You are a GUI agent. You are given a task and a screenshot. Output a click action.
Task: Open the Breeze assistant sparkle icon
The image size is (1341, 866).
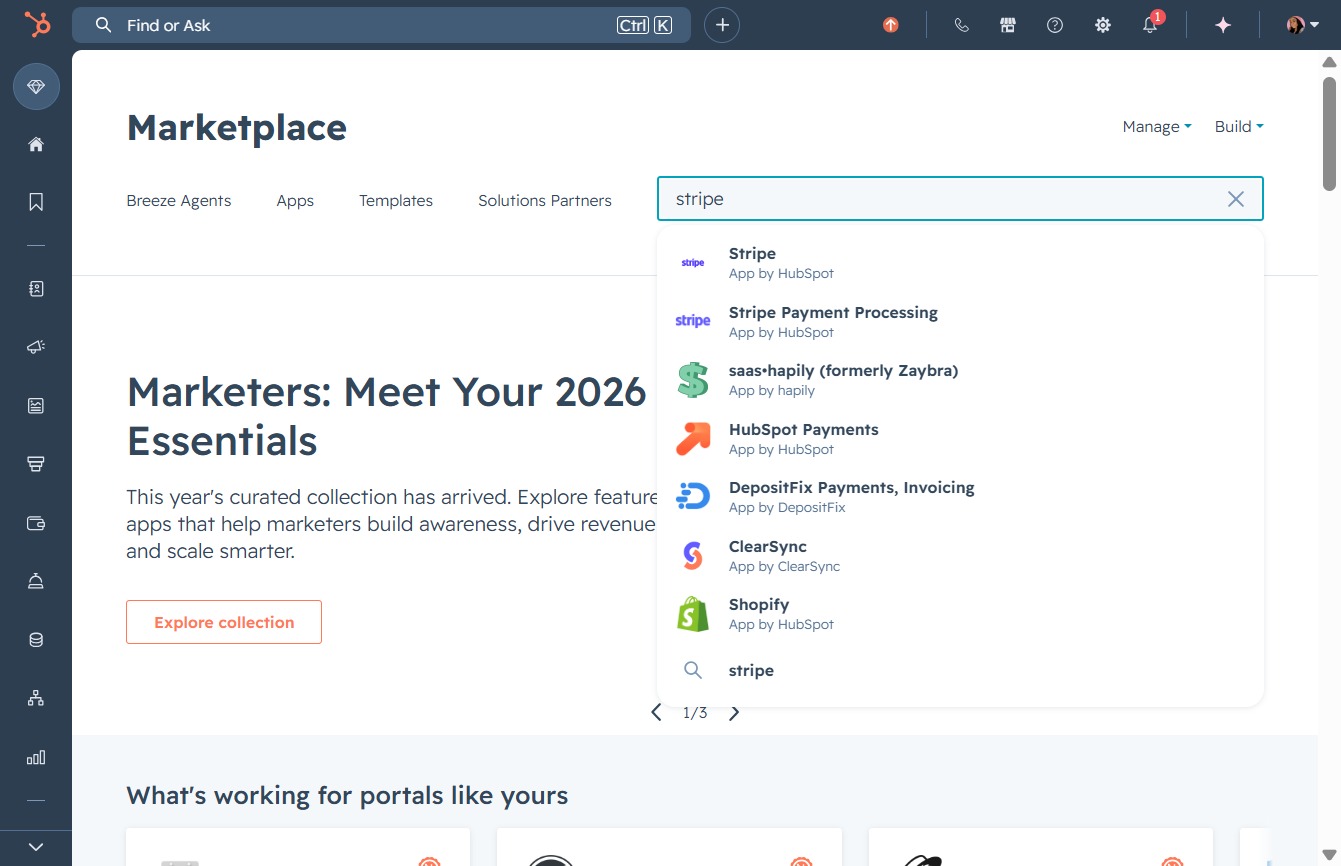click(x=1223, y=25)
